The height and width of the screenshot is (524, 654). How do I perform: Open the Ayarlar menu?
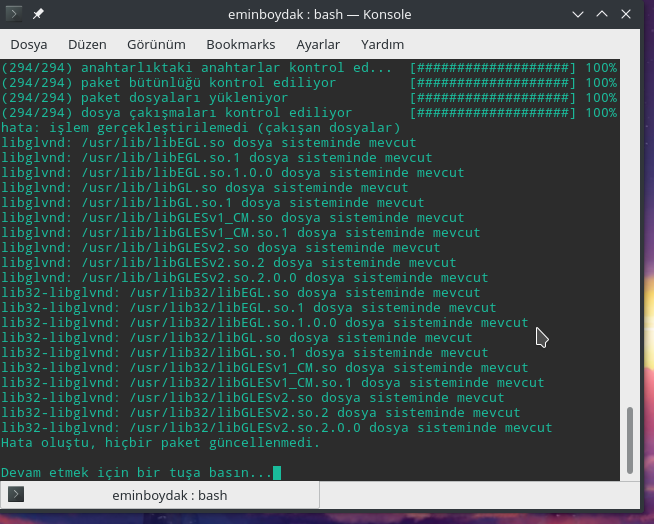pos(318,44)
